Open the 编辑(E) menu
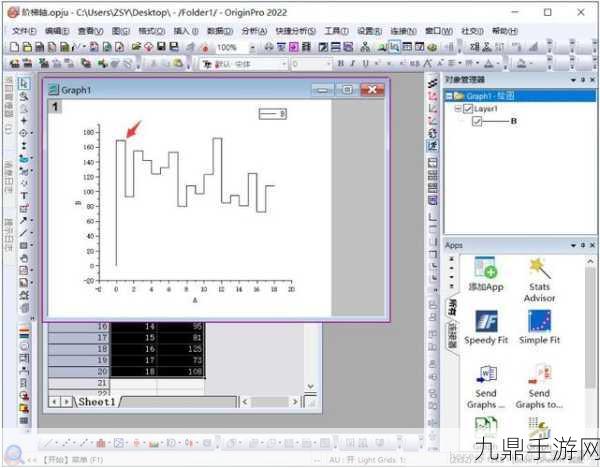600x468 pixels. (x=57, y=31)
